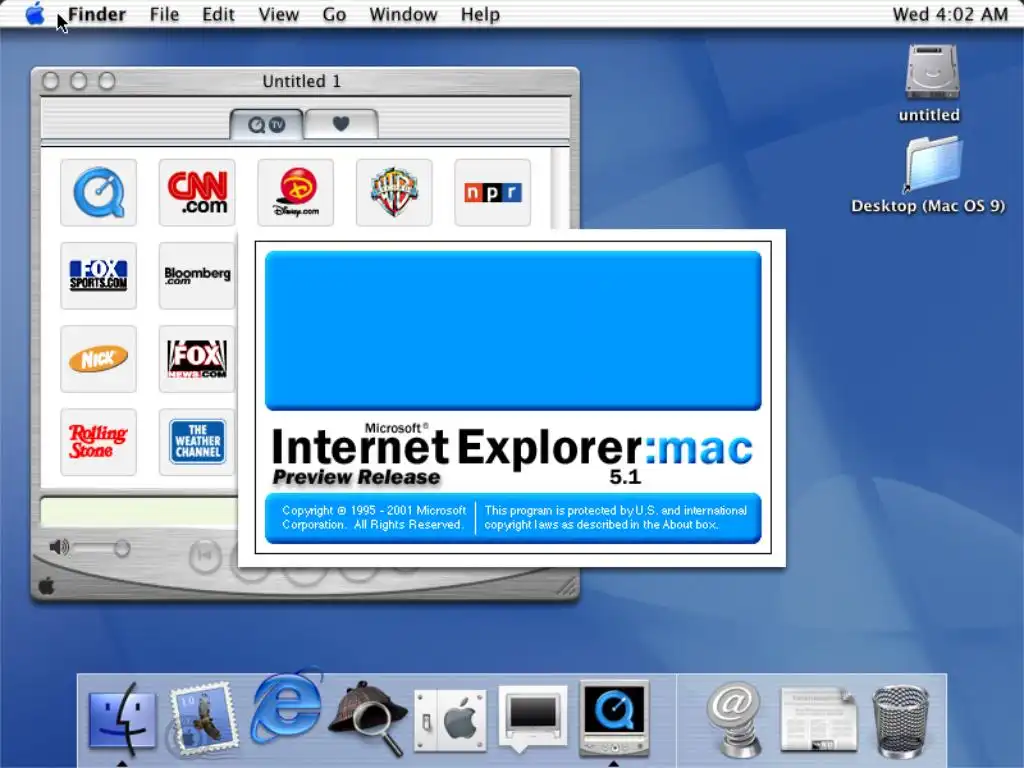Click the speaker volume icon in QuickTime Player
This screenshot has height=768, width=1024.
point(59,547)
